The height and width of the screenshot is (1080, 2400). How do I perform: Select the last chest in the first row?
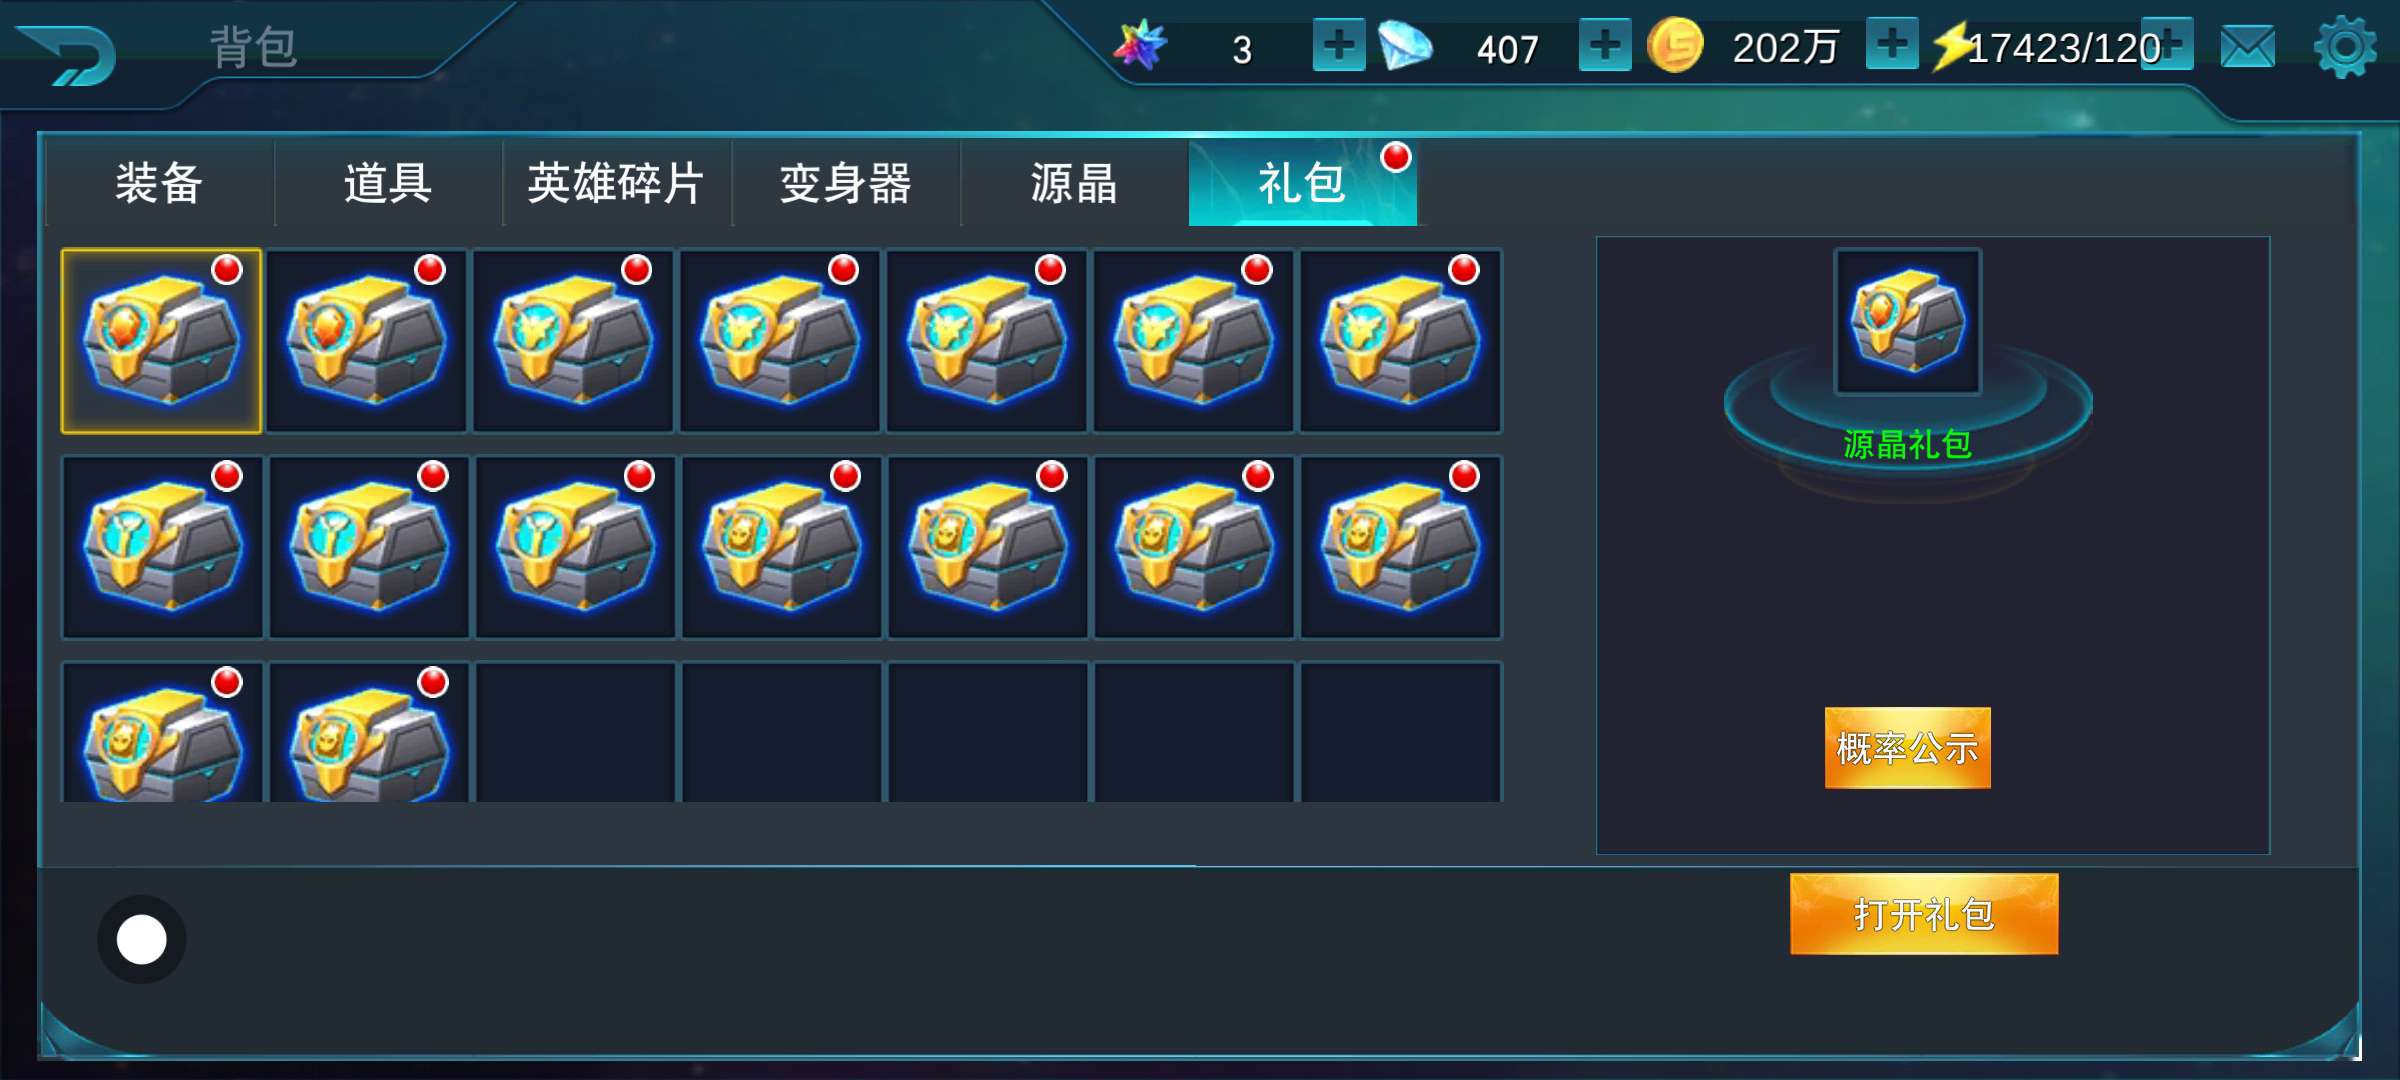tap(1400, 341)
